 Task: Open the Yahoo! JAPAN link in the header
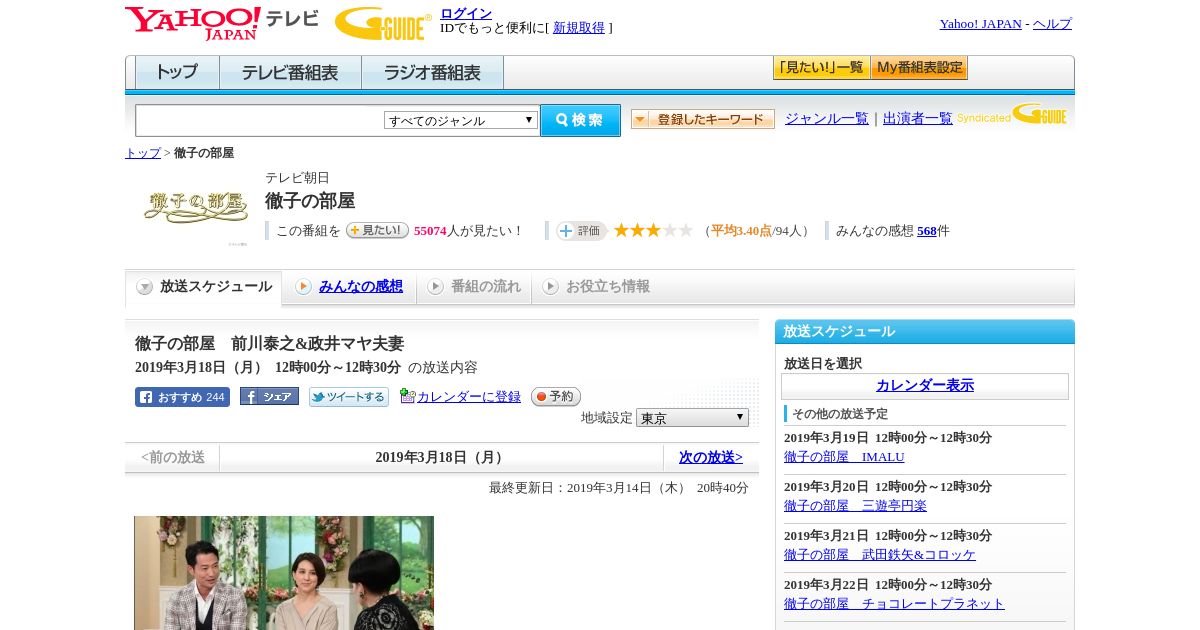[980, 24]
